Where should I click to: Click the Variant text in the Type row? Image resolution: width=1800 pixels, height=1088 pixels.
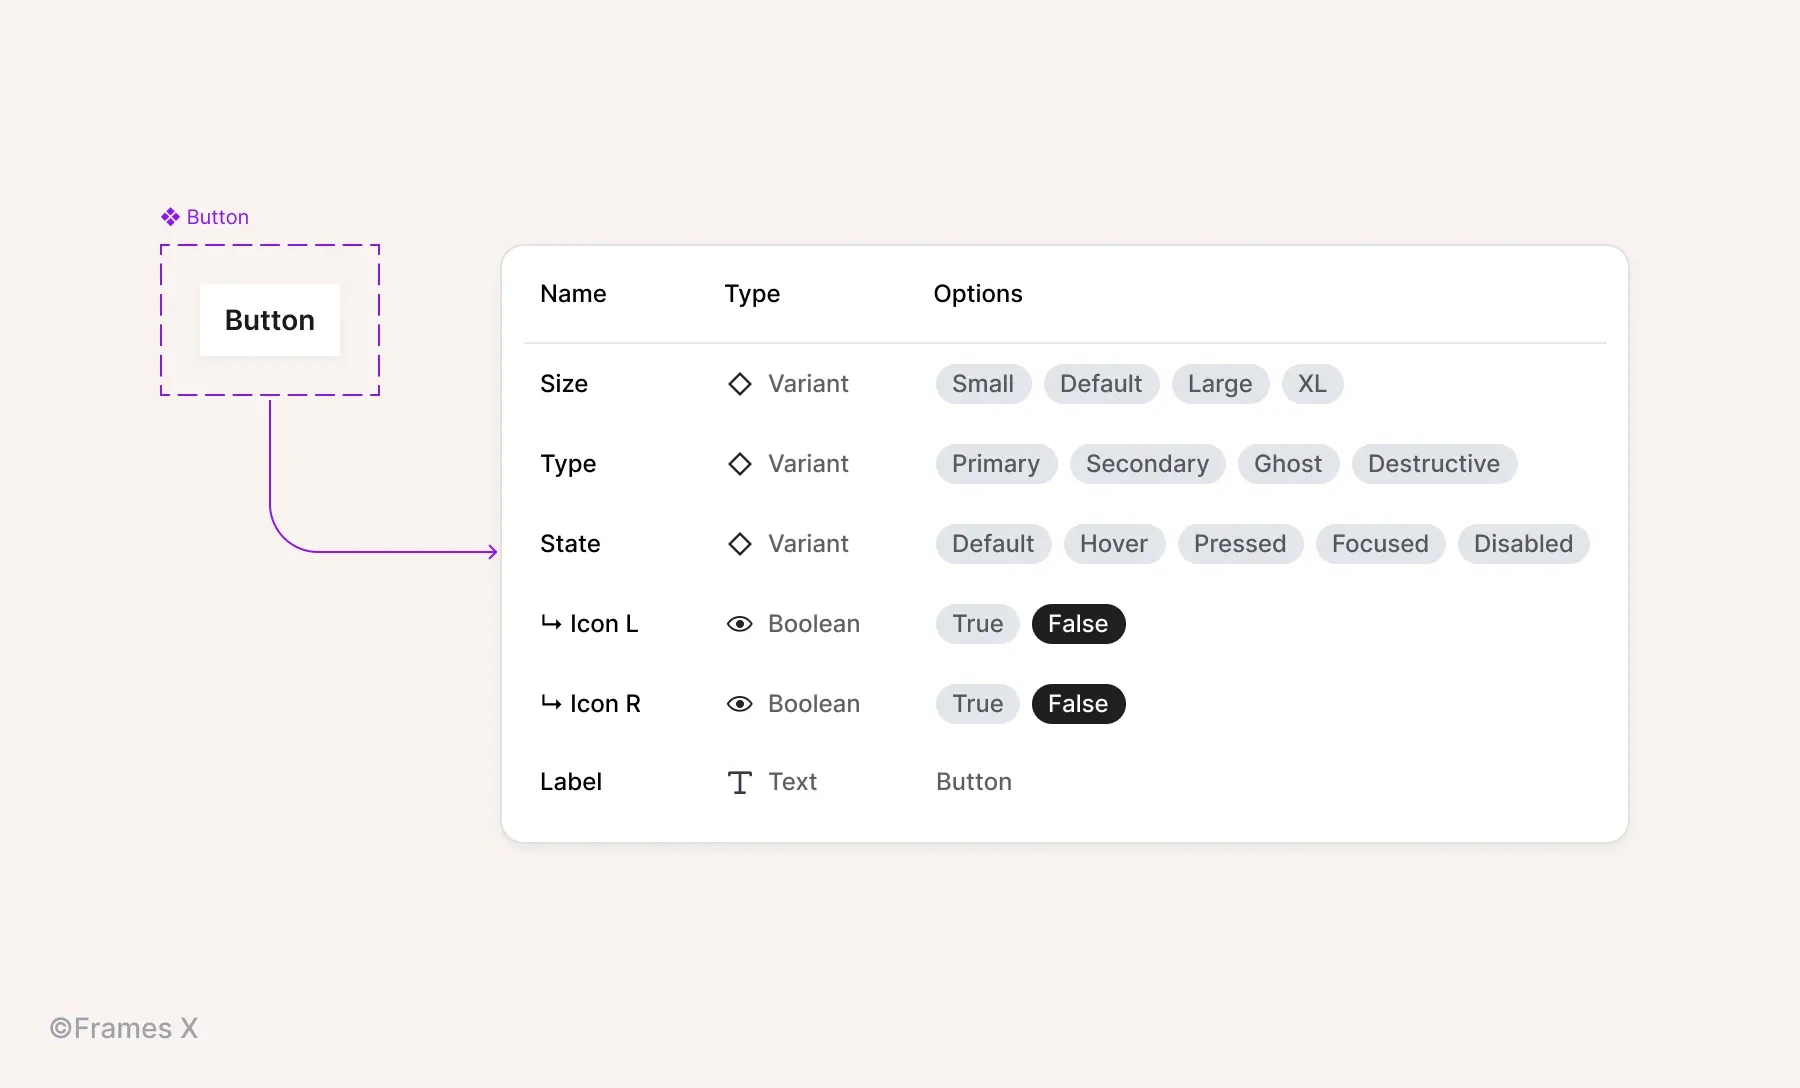808,464
